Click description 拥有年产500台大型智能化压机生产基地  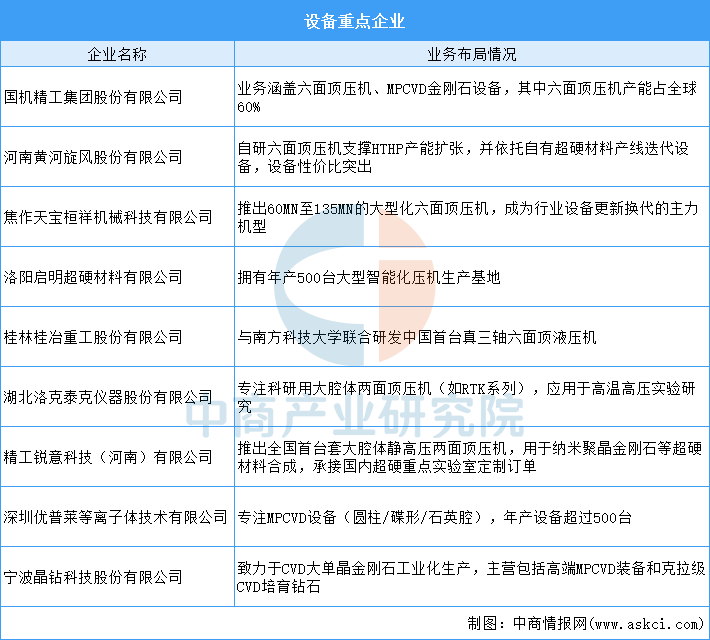tap(369, 277)
